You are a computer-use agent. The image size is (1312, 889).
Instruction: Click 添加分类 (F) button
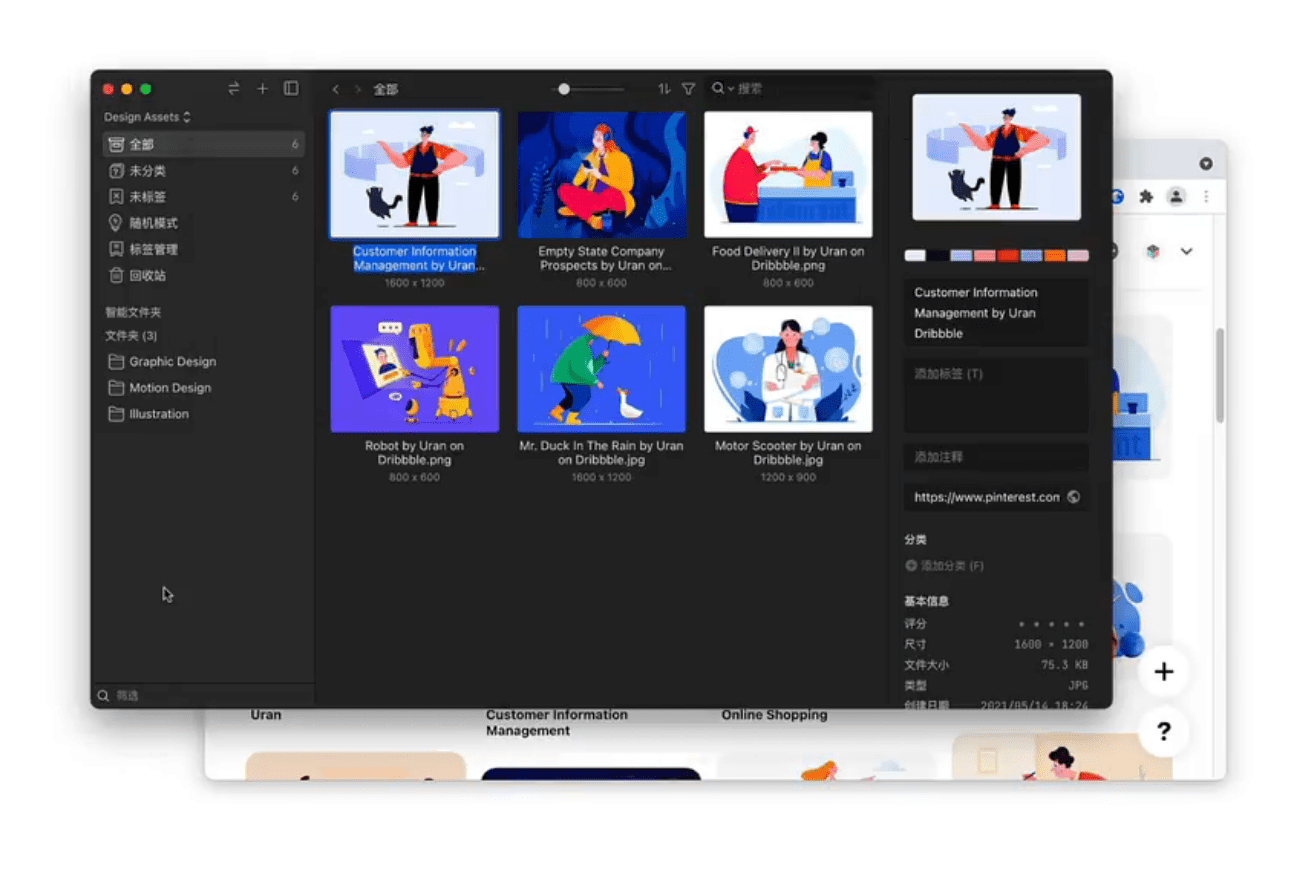(944, 566)
